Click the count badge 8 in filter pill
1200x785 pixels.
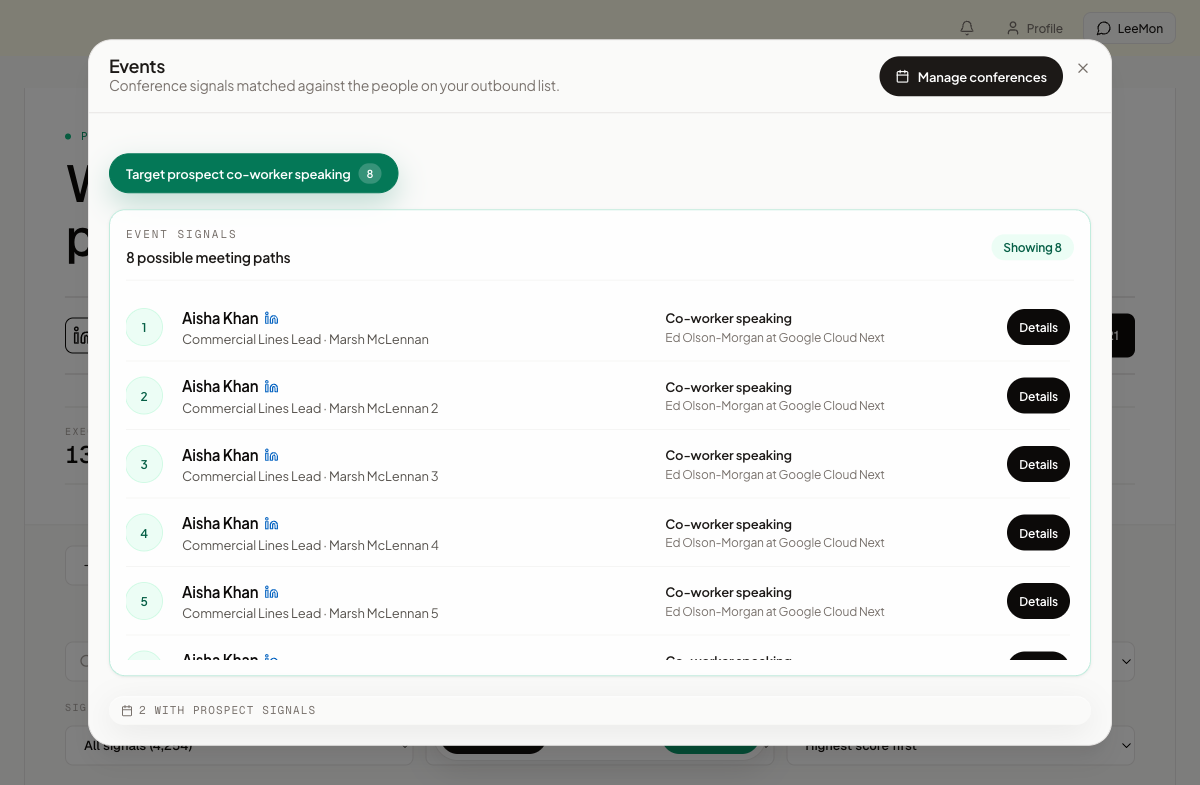(x=369, y=174)
